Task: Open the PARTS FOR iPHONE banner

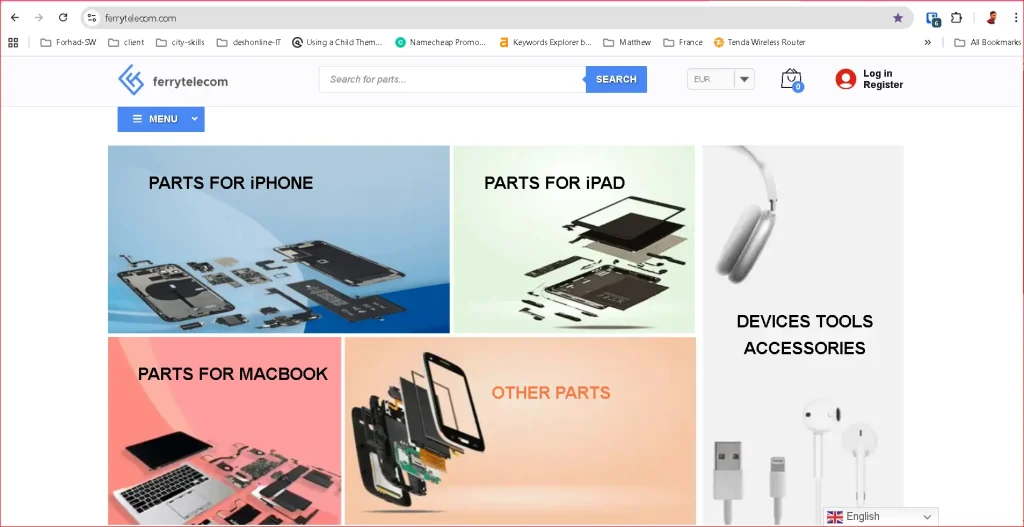Action: point(279,239)
